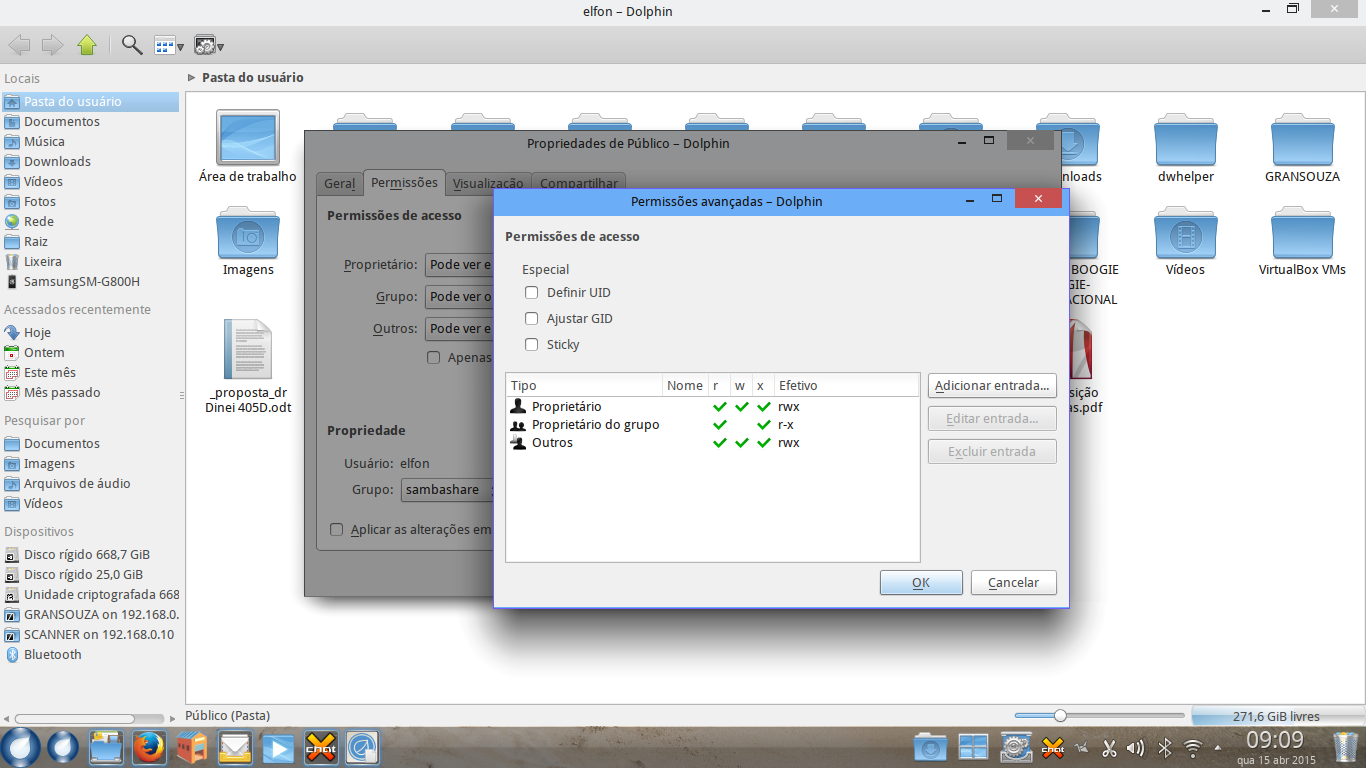Open Grupo permission combo box
Viewport: 1366px width, 768px height.
pyautogui.click(x=459, y=297)
